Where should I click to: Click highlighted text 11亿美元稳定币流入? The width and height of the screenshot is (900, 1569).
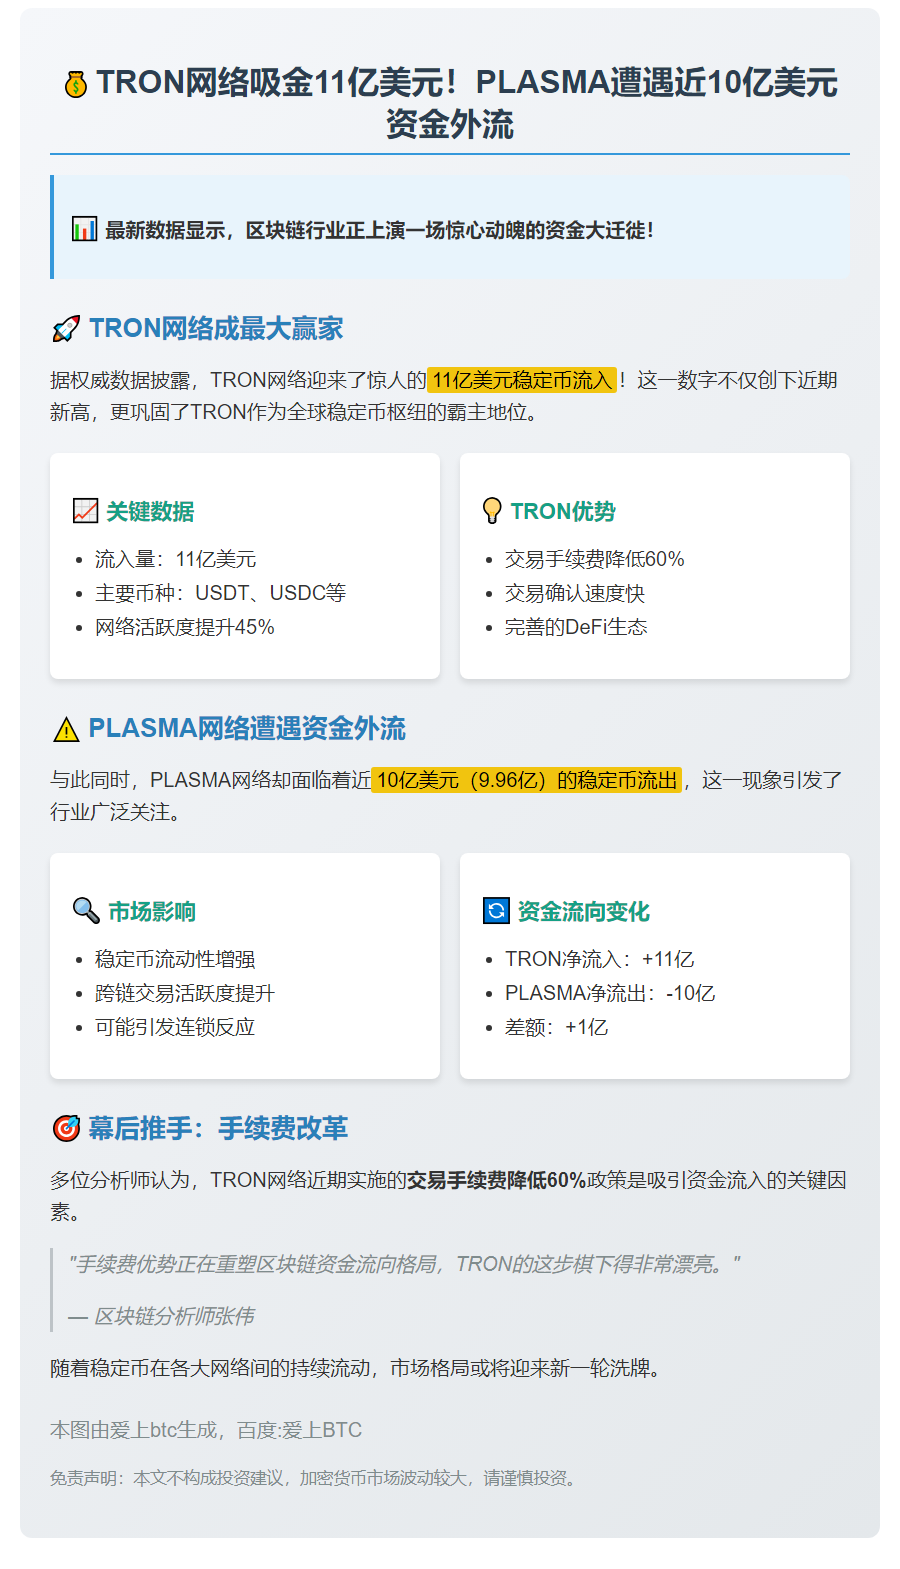coord(522,380)
